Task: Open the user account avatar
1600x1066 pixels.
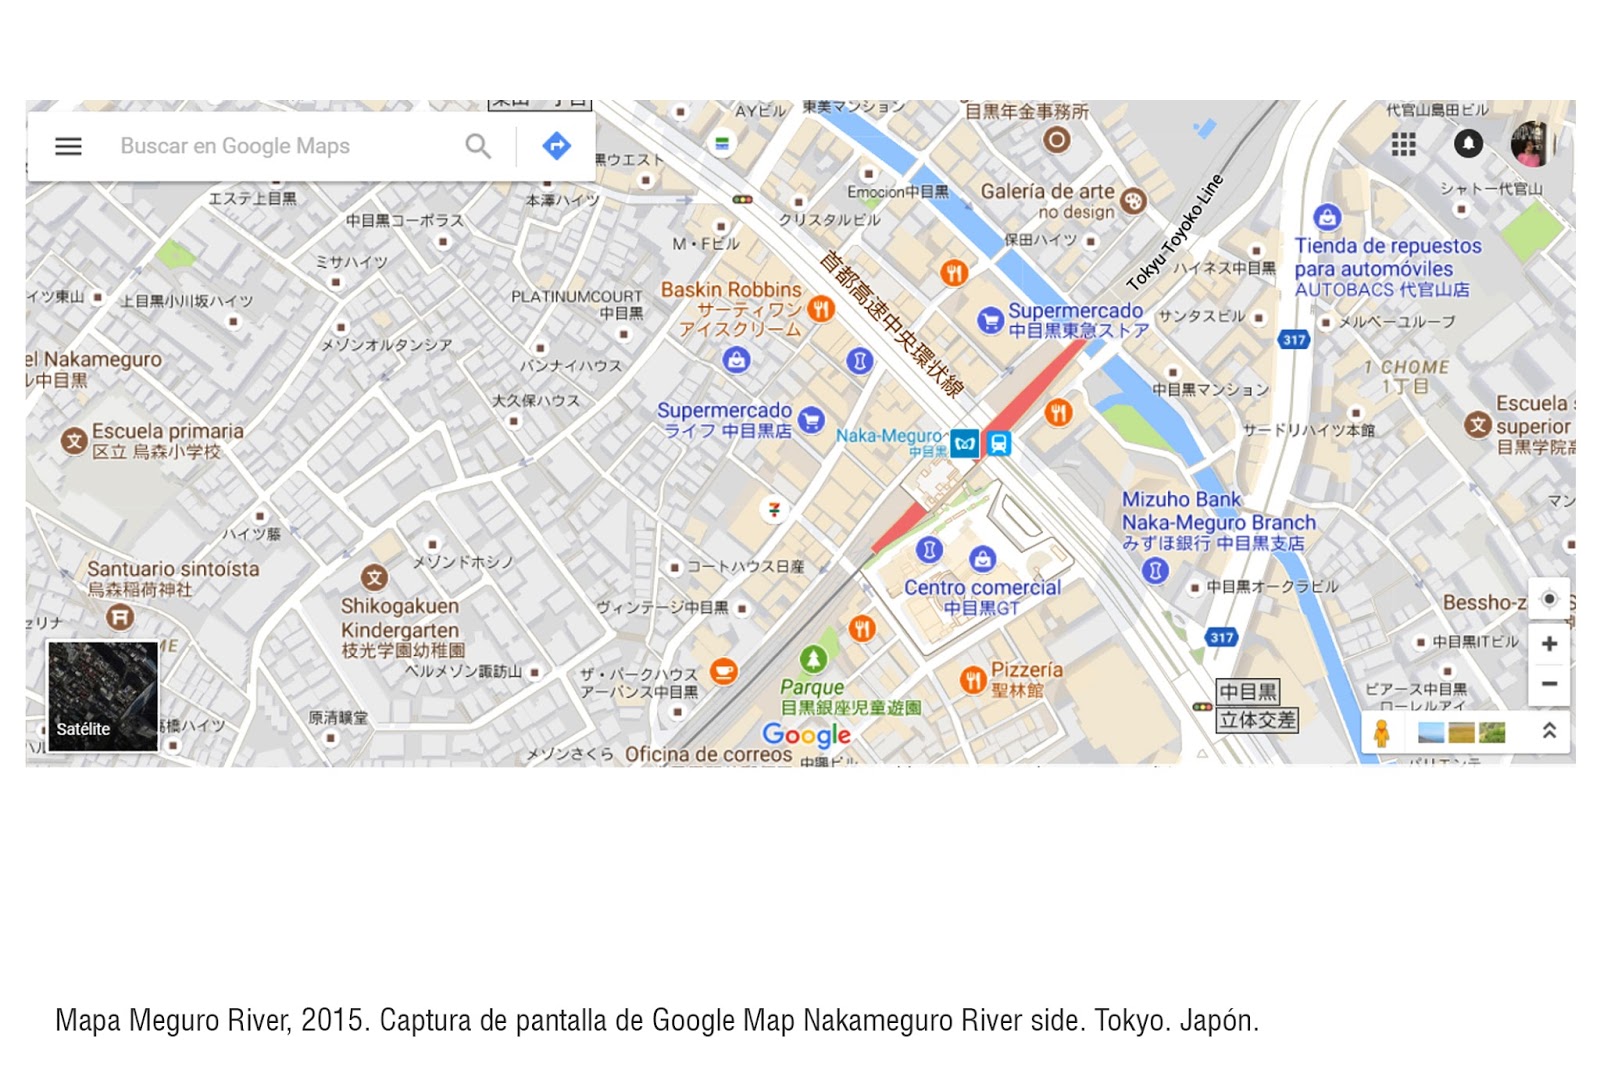Action: tap(1531, 144)
